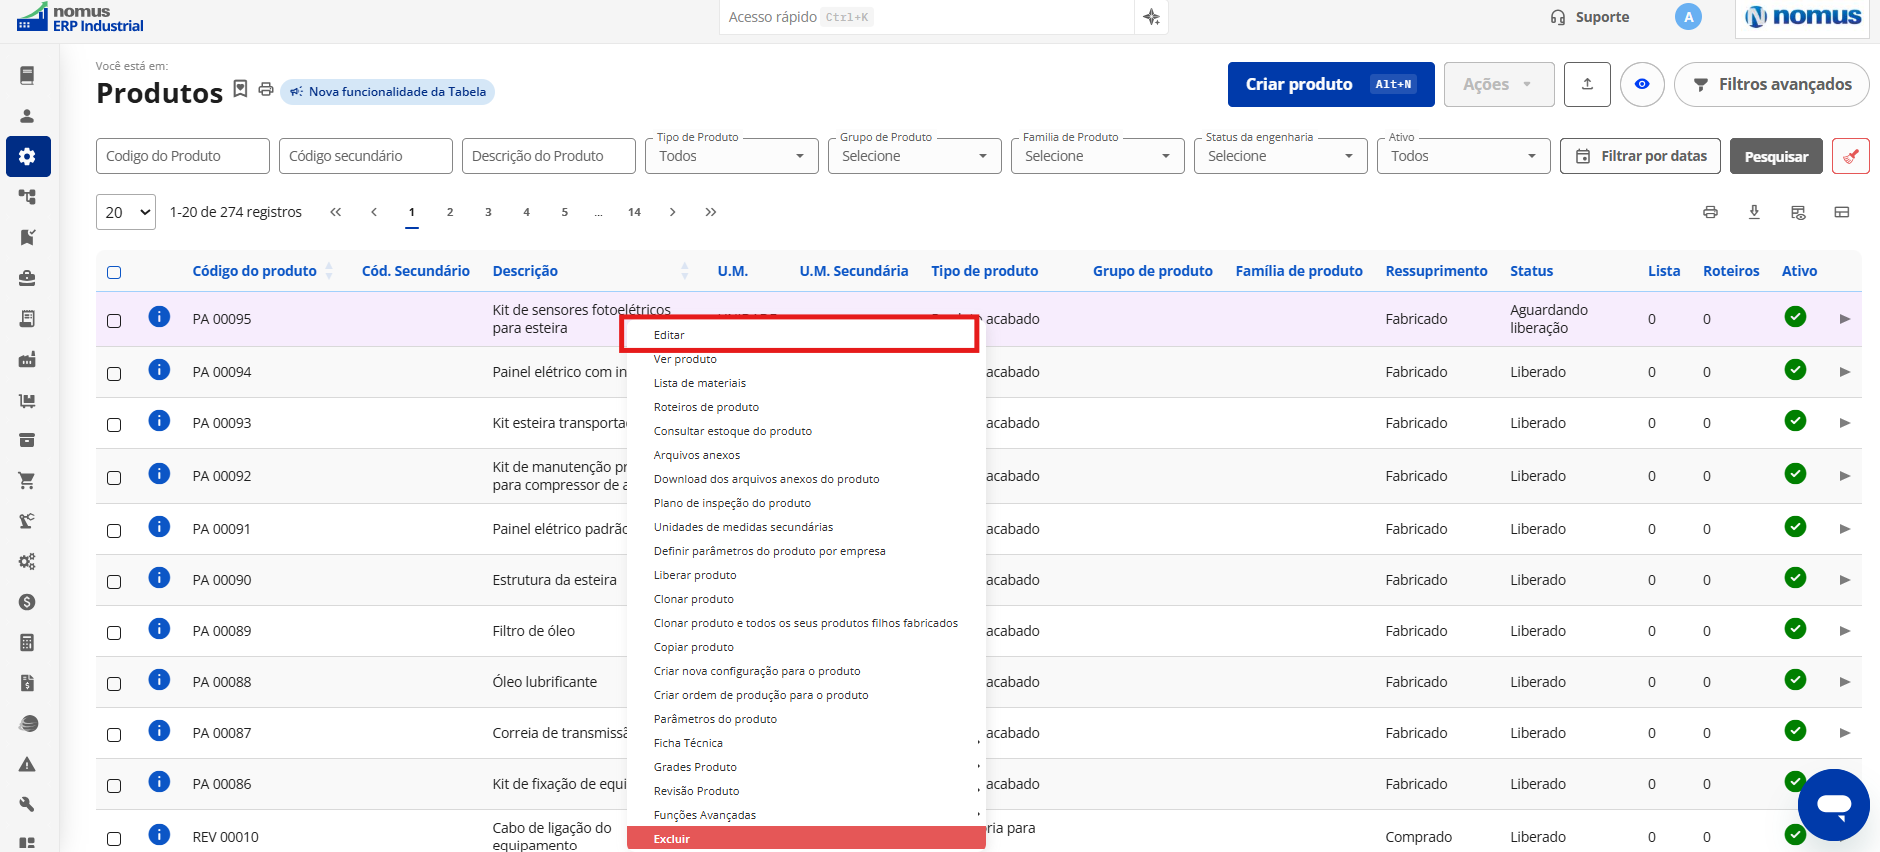Click Excluir red menu entry
This screenshot has height=852, width=1880.
click(x=806, y=838)
